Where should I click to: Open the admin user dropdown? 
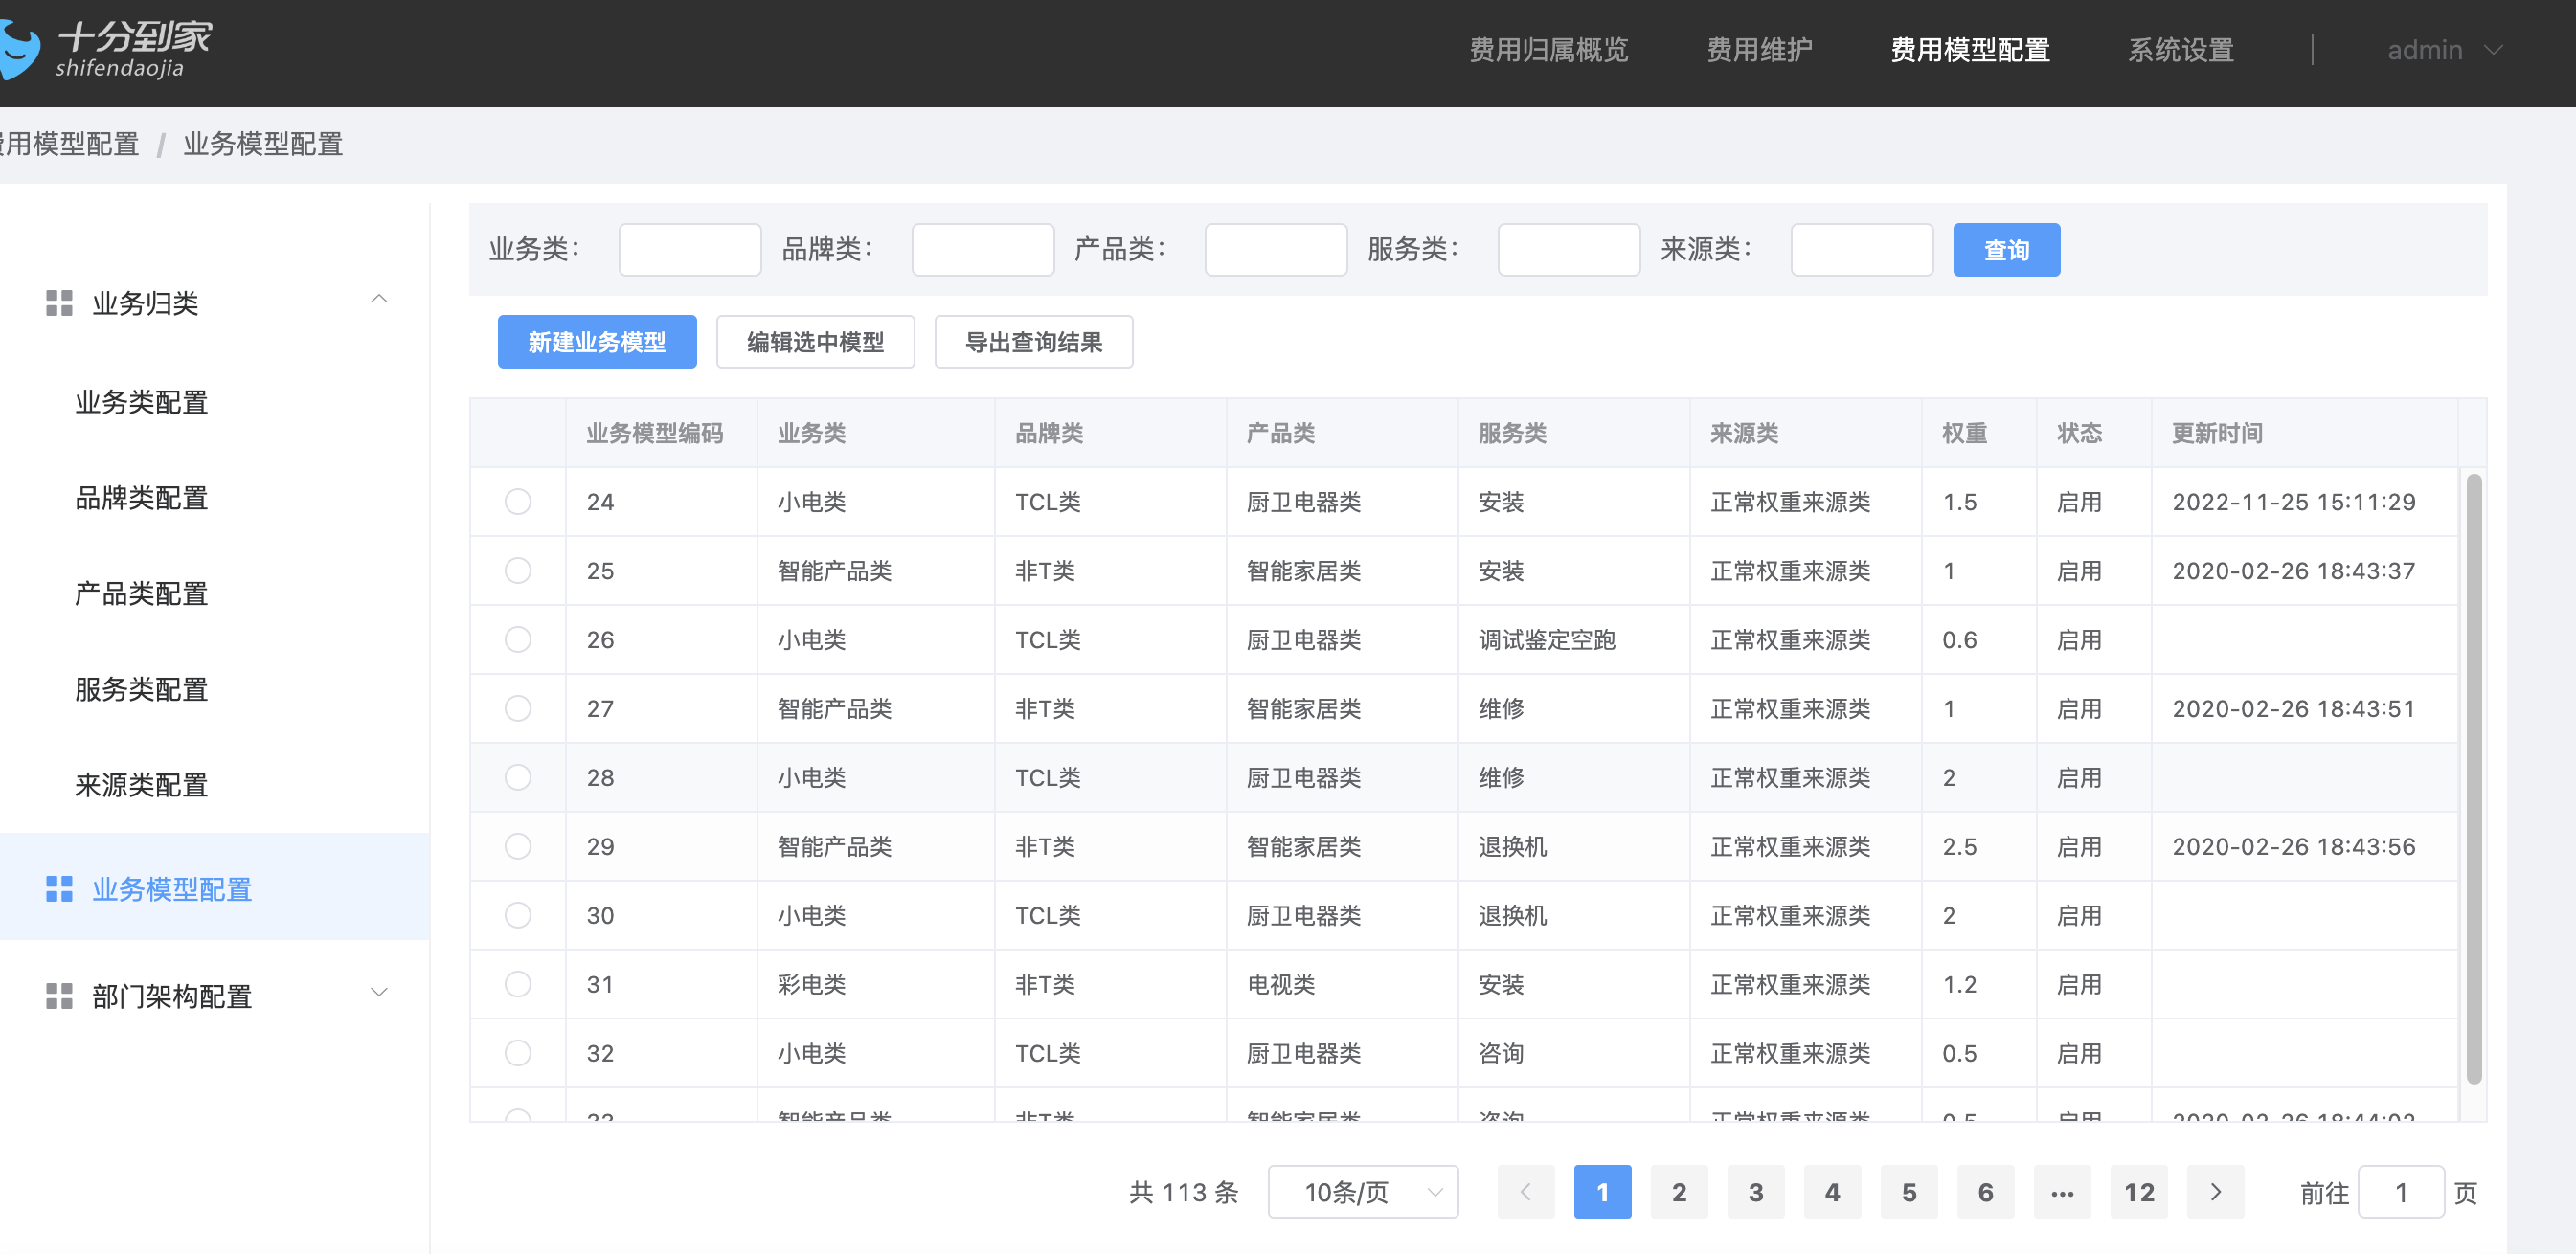point(2445,49)
